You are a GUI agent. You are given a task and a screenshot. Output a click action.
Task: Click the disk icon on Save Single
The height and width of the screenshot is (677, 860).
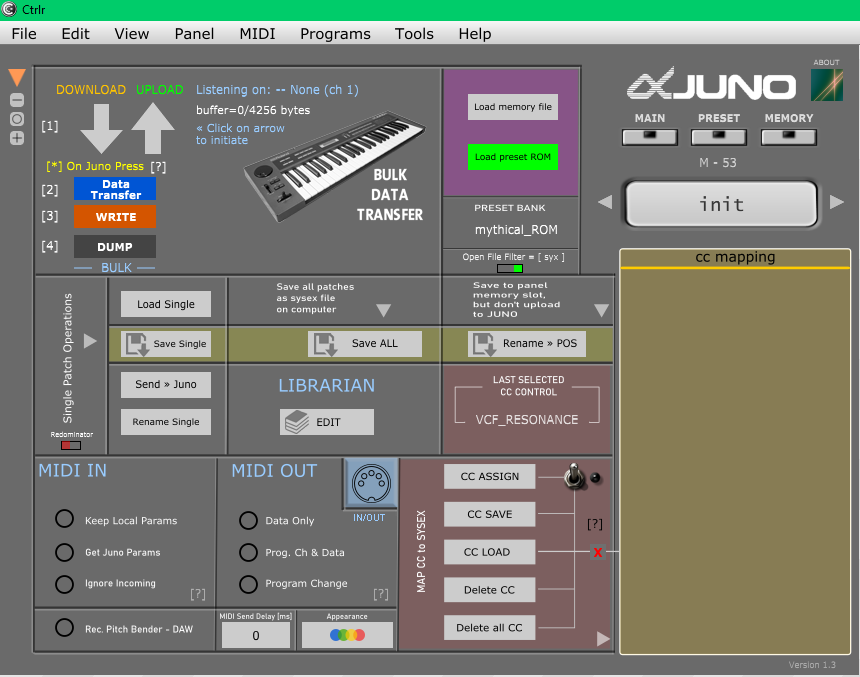[x=137, y=343]
